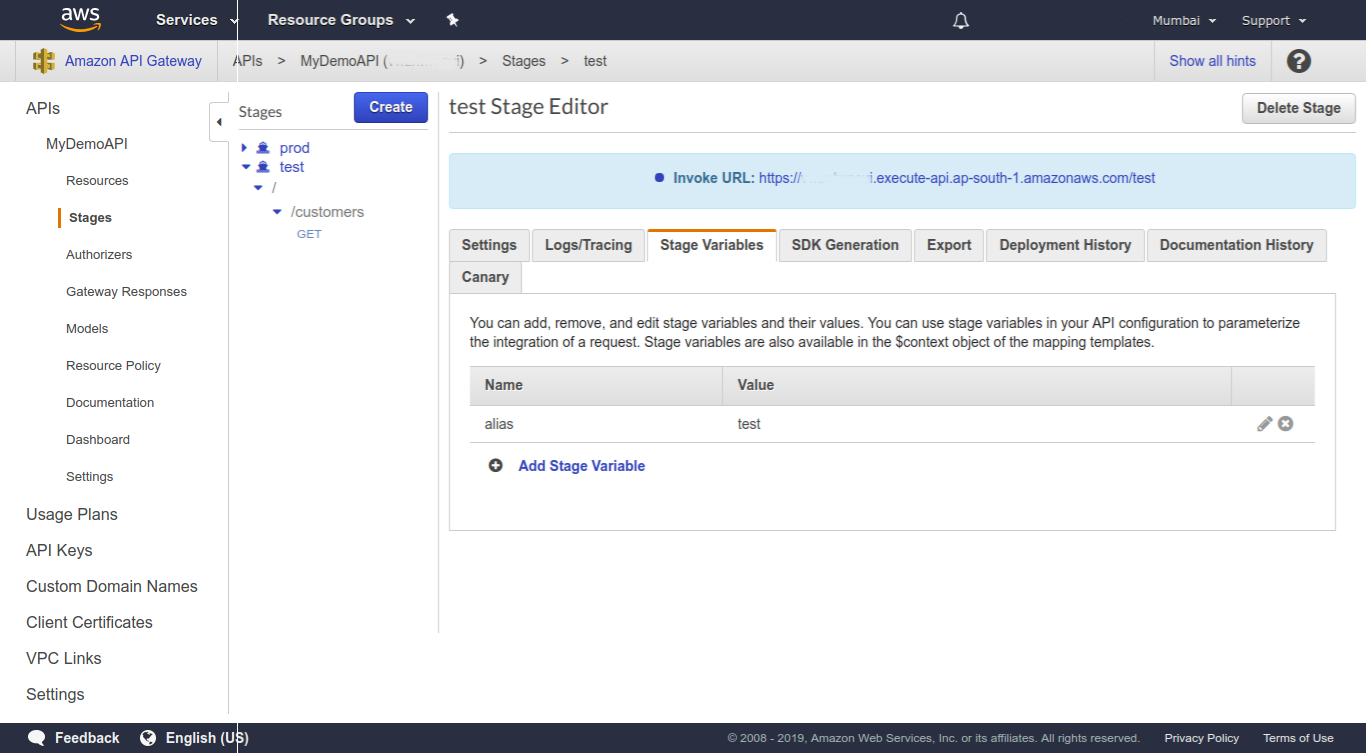Image resolution: width=1366 pixels, height=753 pixels.
Task: Open the Documentation History tab
Action: pos(1236,245)
